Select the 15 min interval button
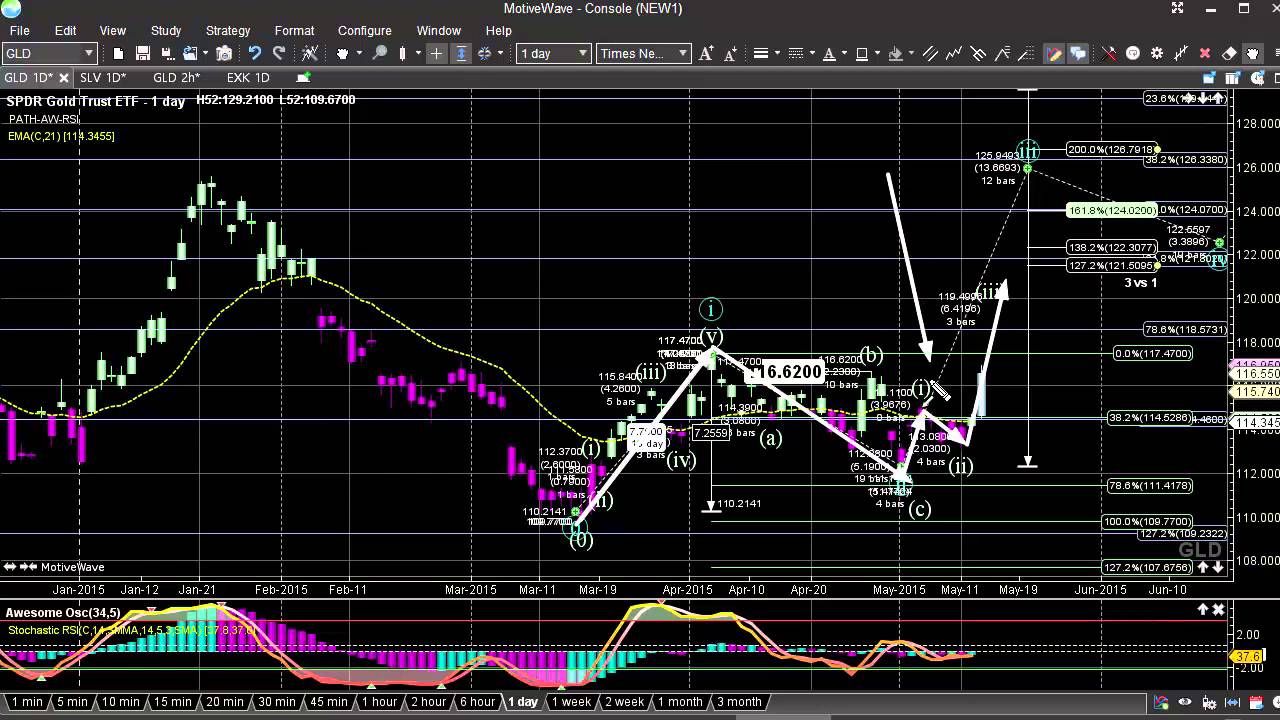Image resolution: width=1280 pixels, height=720 pixels. tap(172, 702)
